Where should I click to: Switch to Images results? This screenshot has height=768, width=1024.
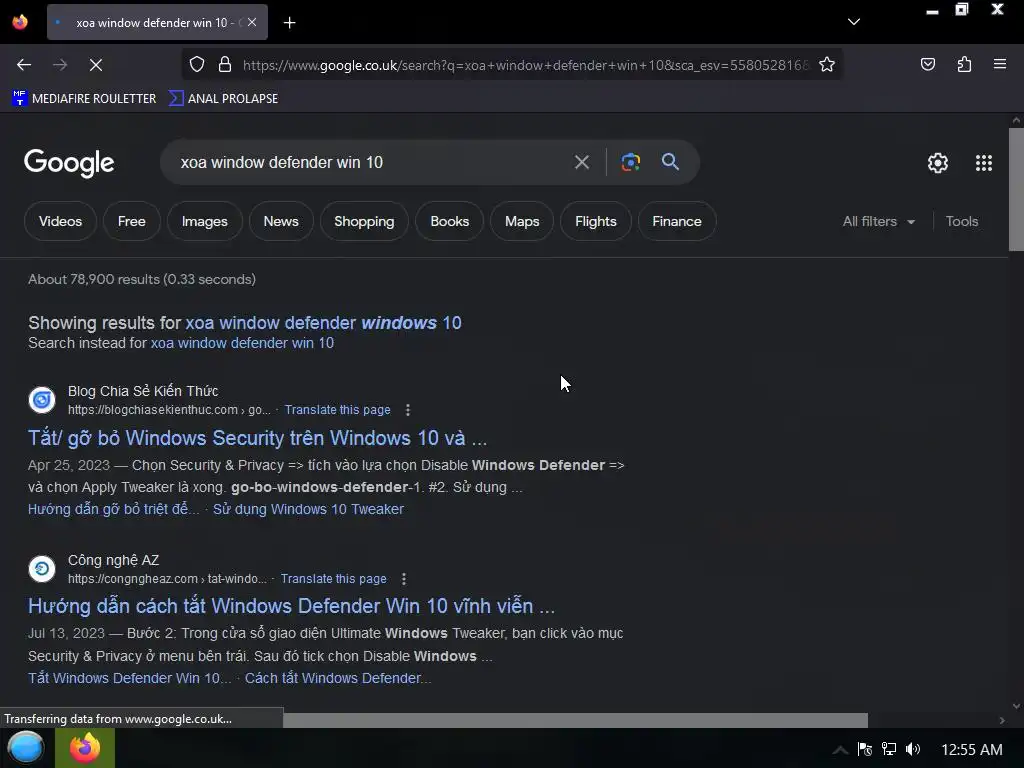(x=204, y=221)
